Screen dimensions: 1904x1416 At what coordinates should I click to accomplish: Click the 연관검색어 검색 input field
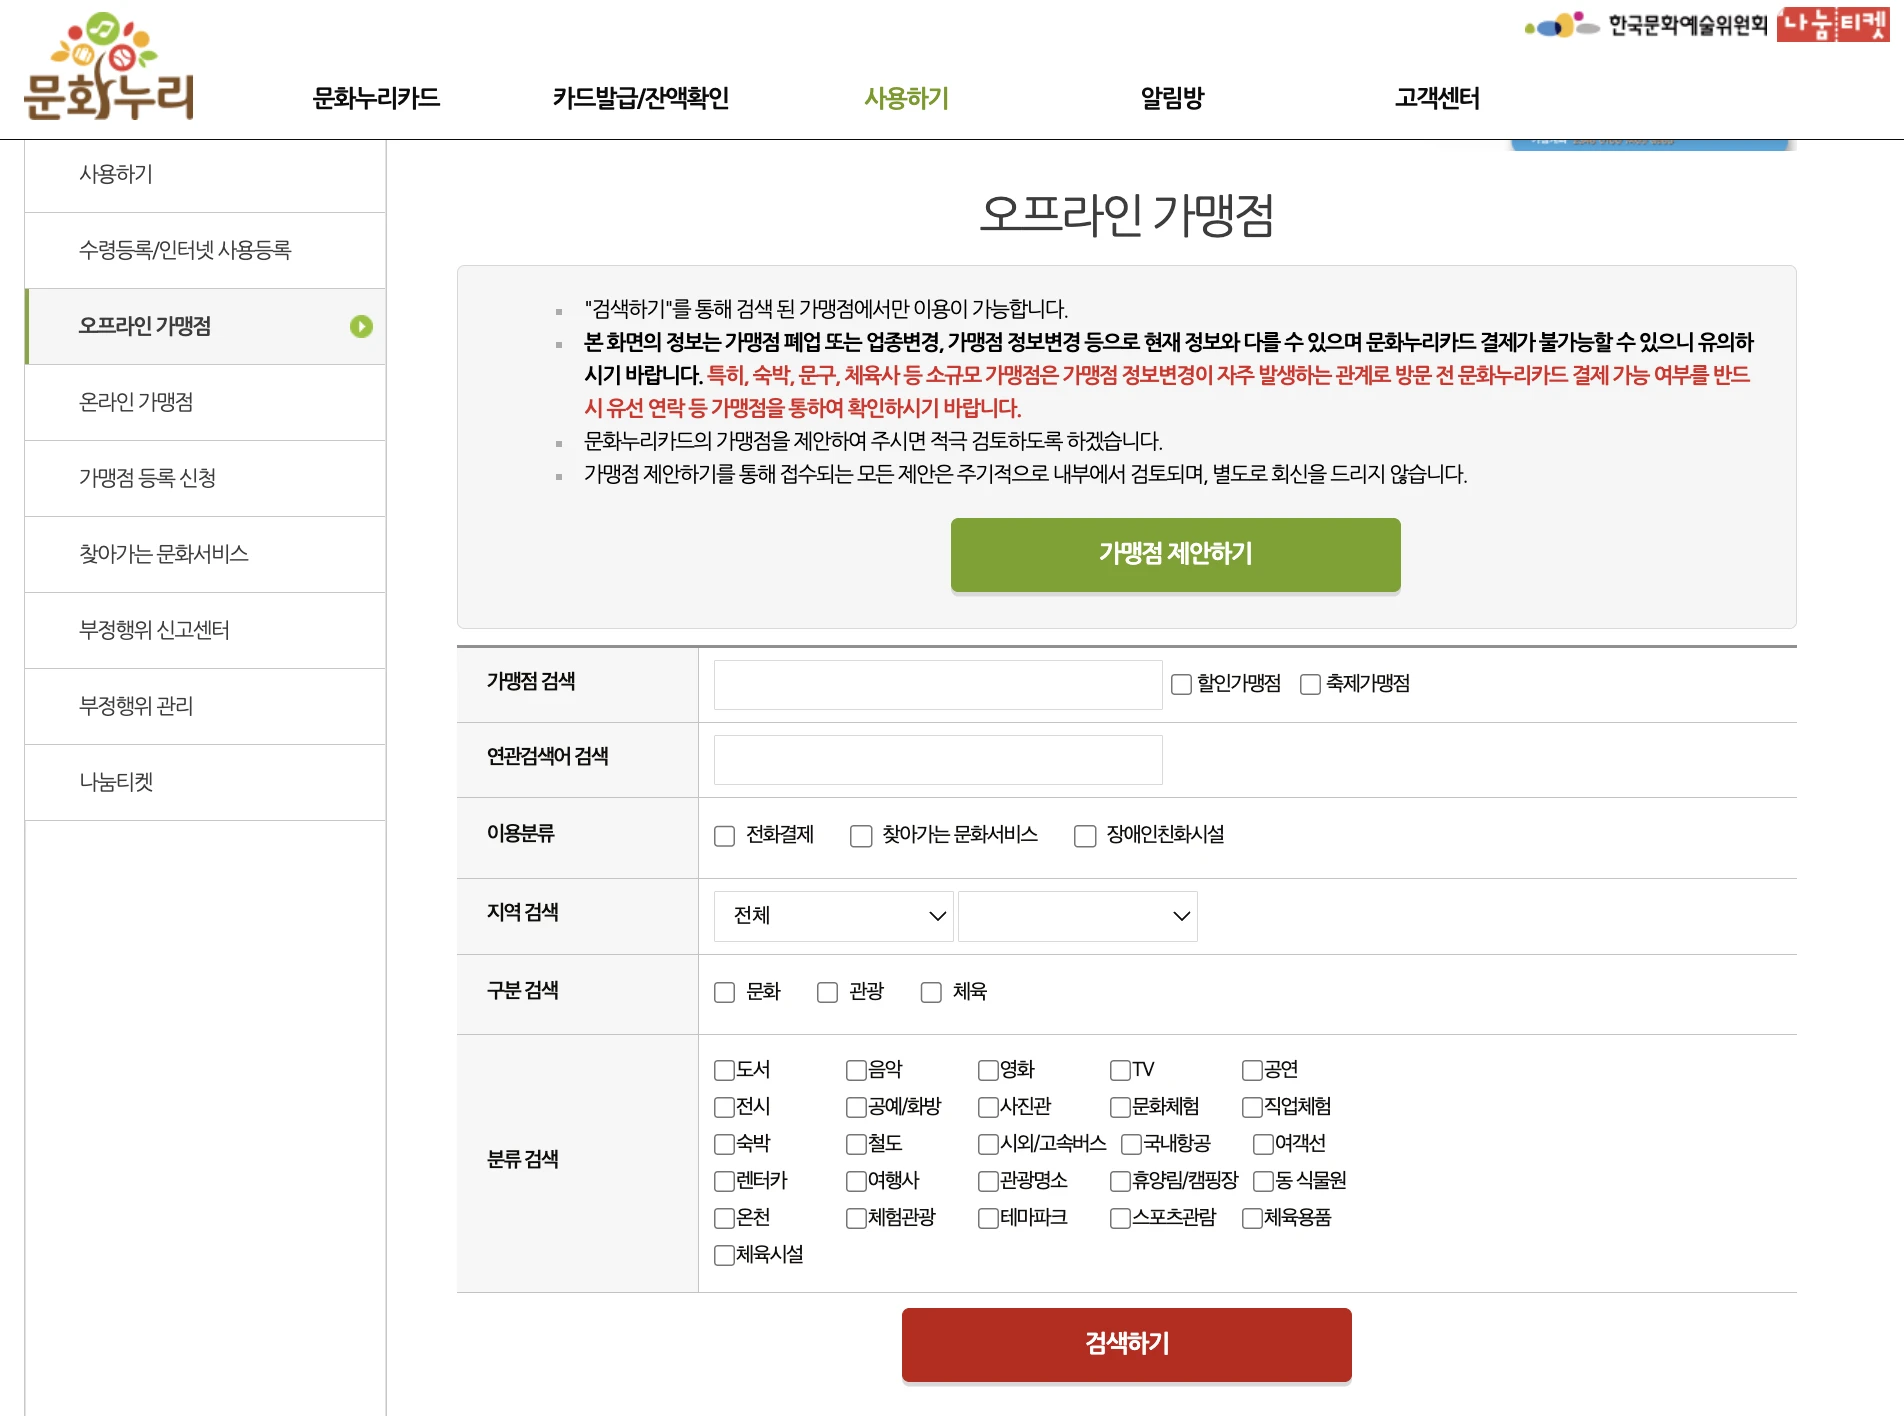click(937, 760)
